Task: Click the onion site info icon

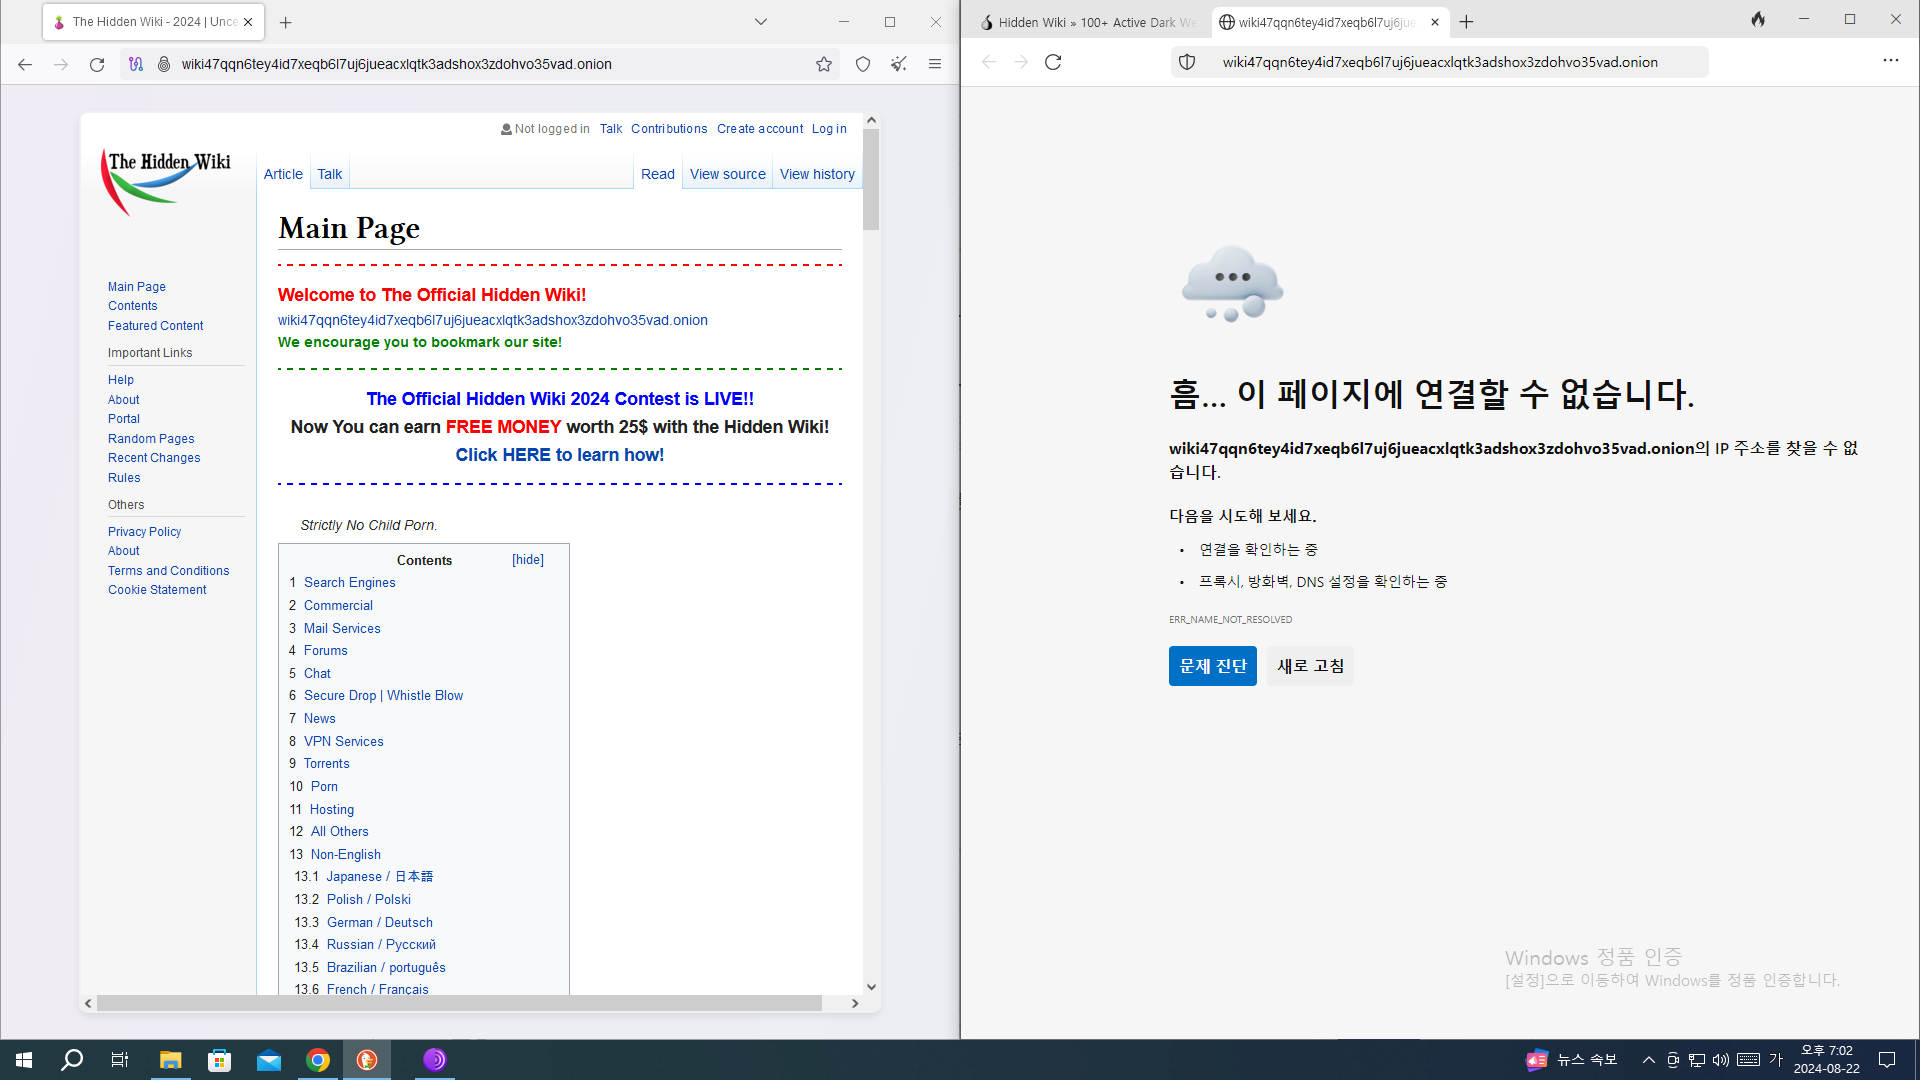Action: coord(164,64)
